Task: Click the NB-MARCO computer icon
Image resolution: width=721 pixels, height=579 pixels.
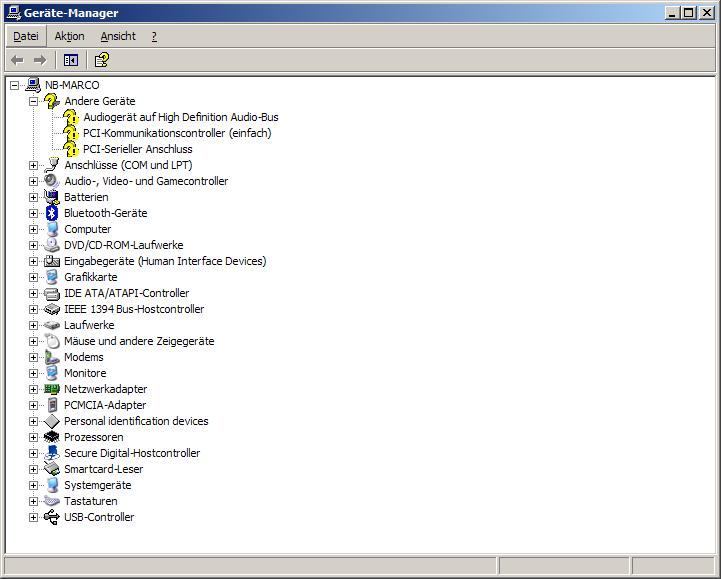Action: click(34, 85)
